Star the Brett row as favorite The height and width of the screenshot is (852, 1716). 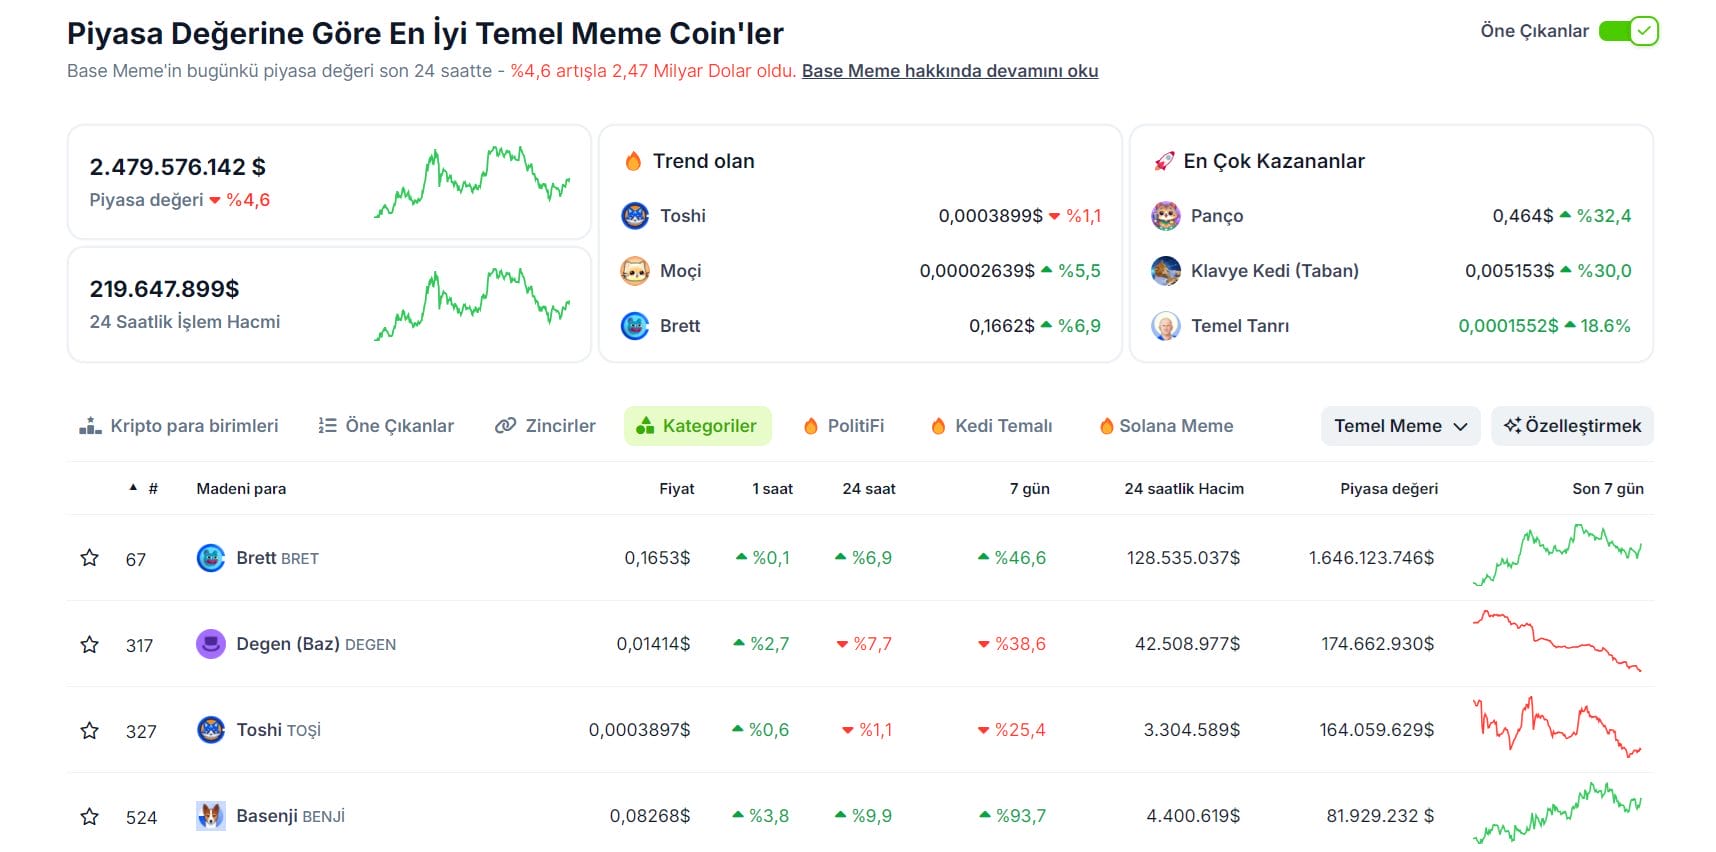tap(90, 558)
